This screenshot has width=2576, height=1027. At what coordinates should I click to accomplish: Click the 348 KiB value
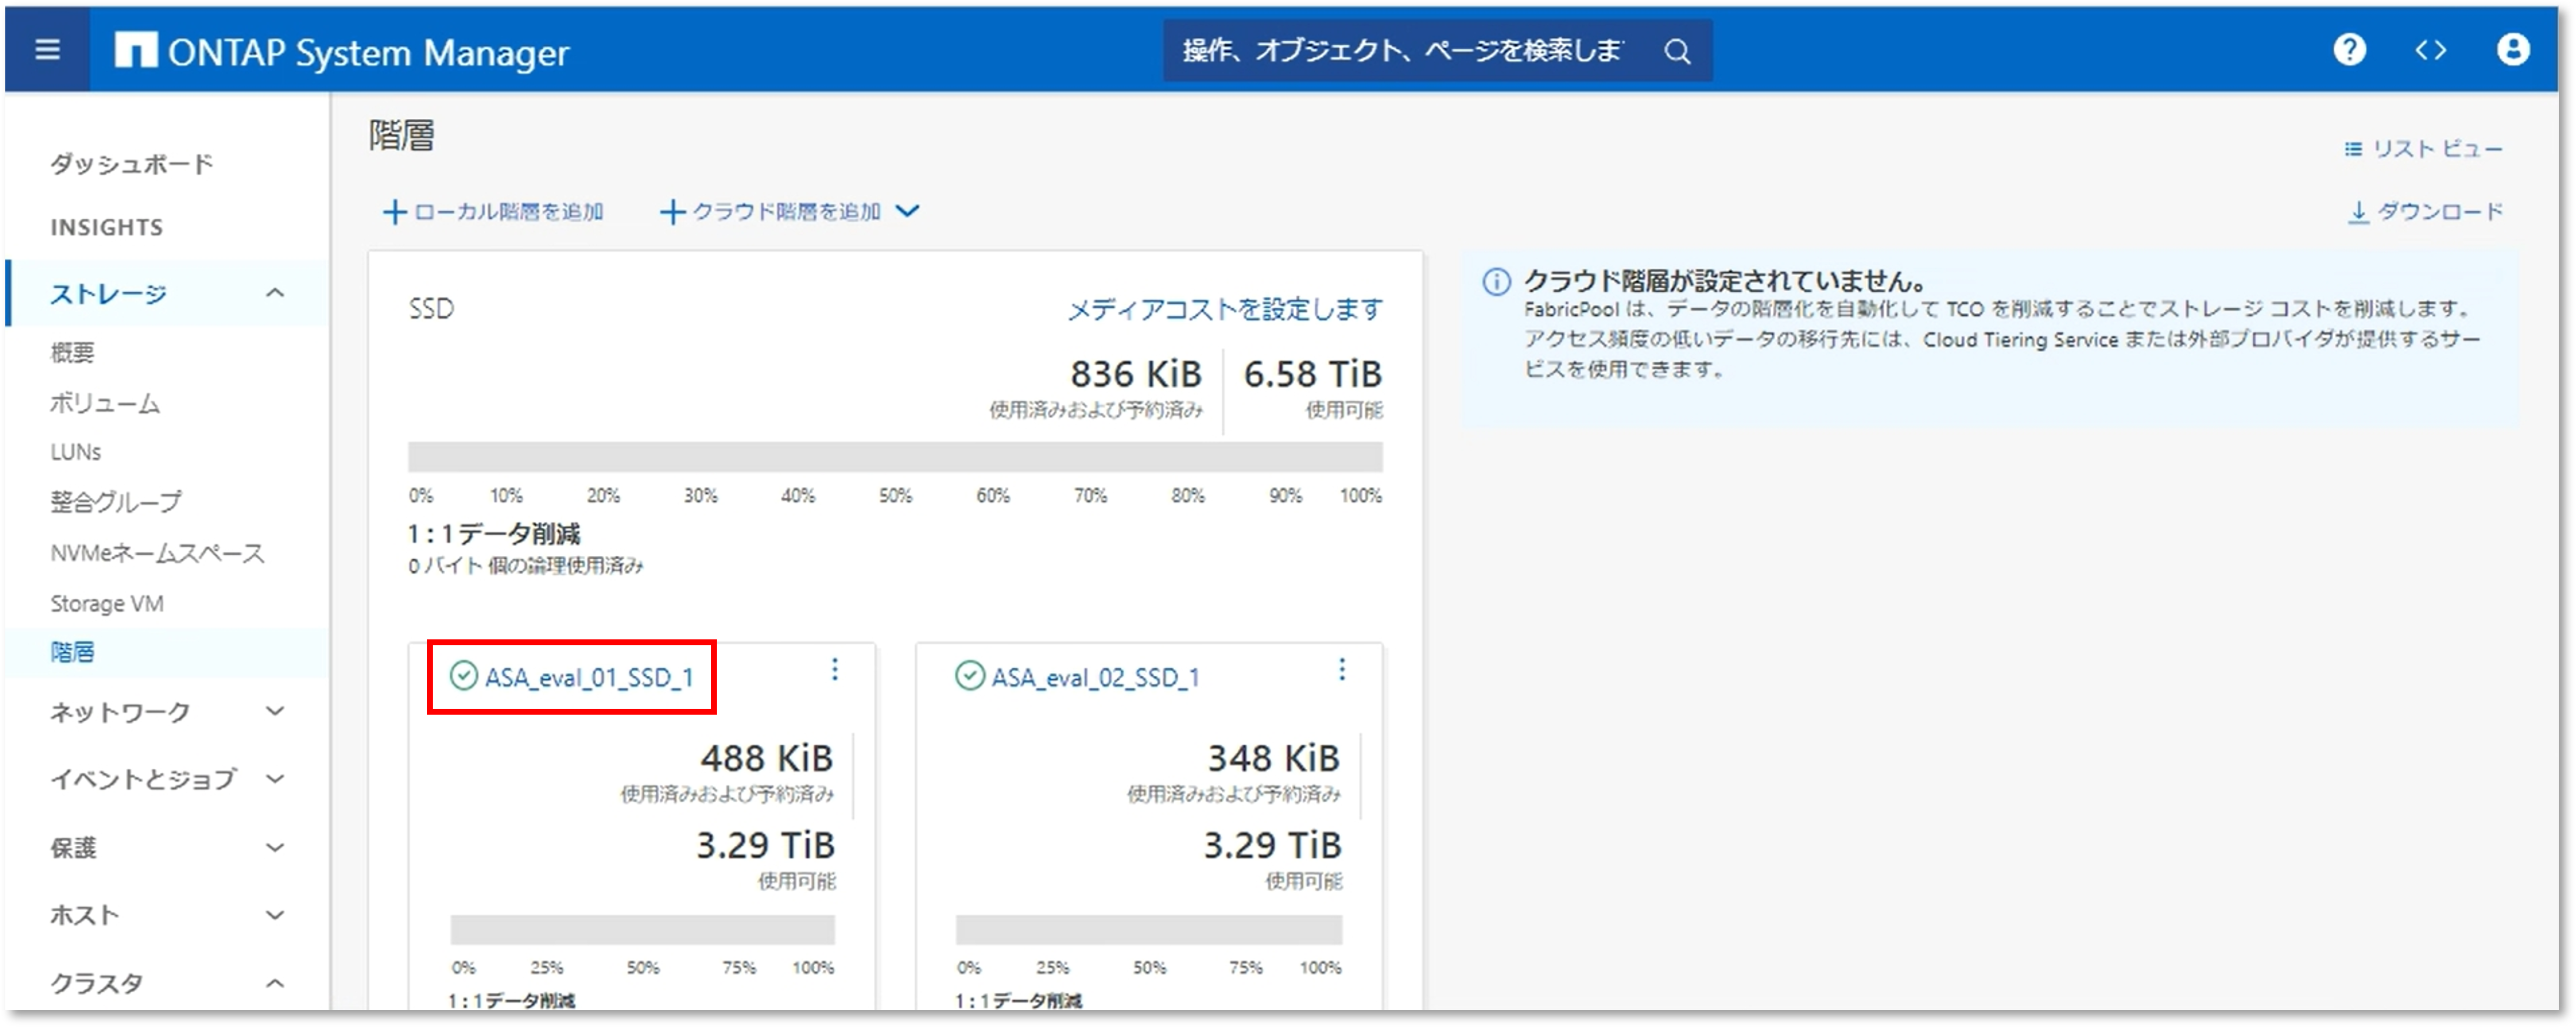point(1273,758)
